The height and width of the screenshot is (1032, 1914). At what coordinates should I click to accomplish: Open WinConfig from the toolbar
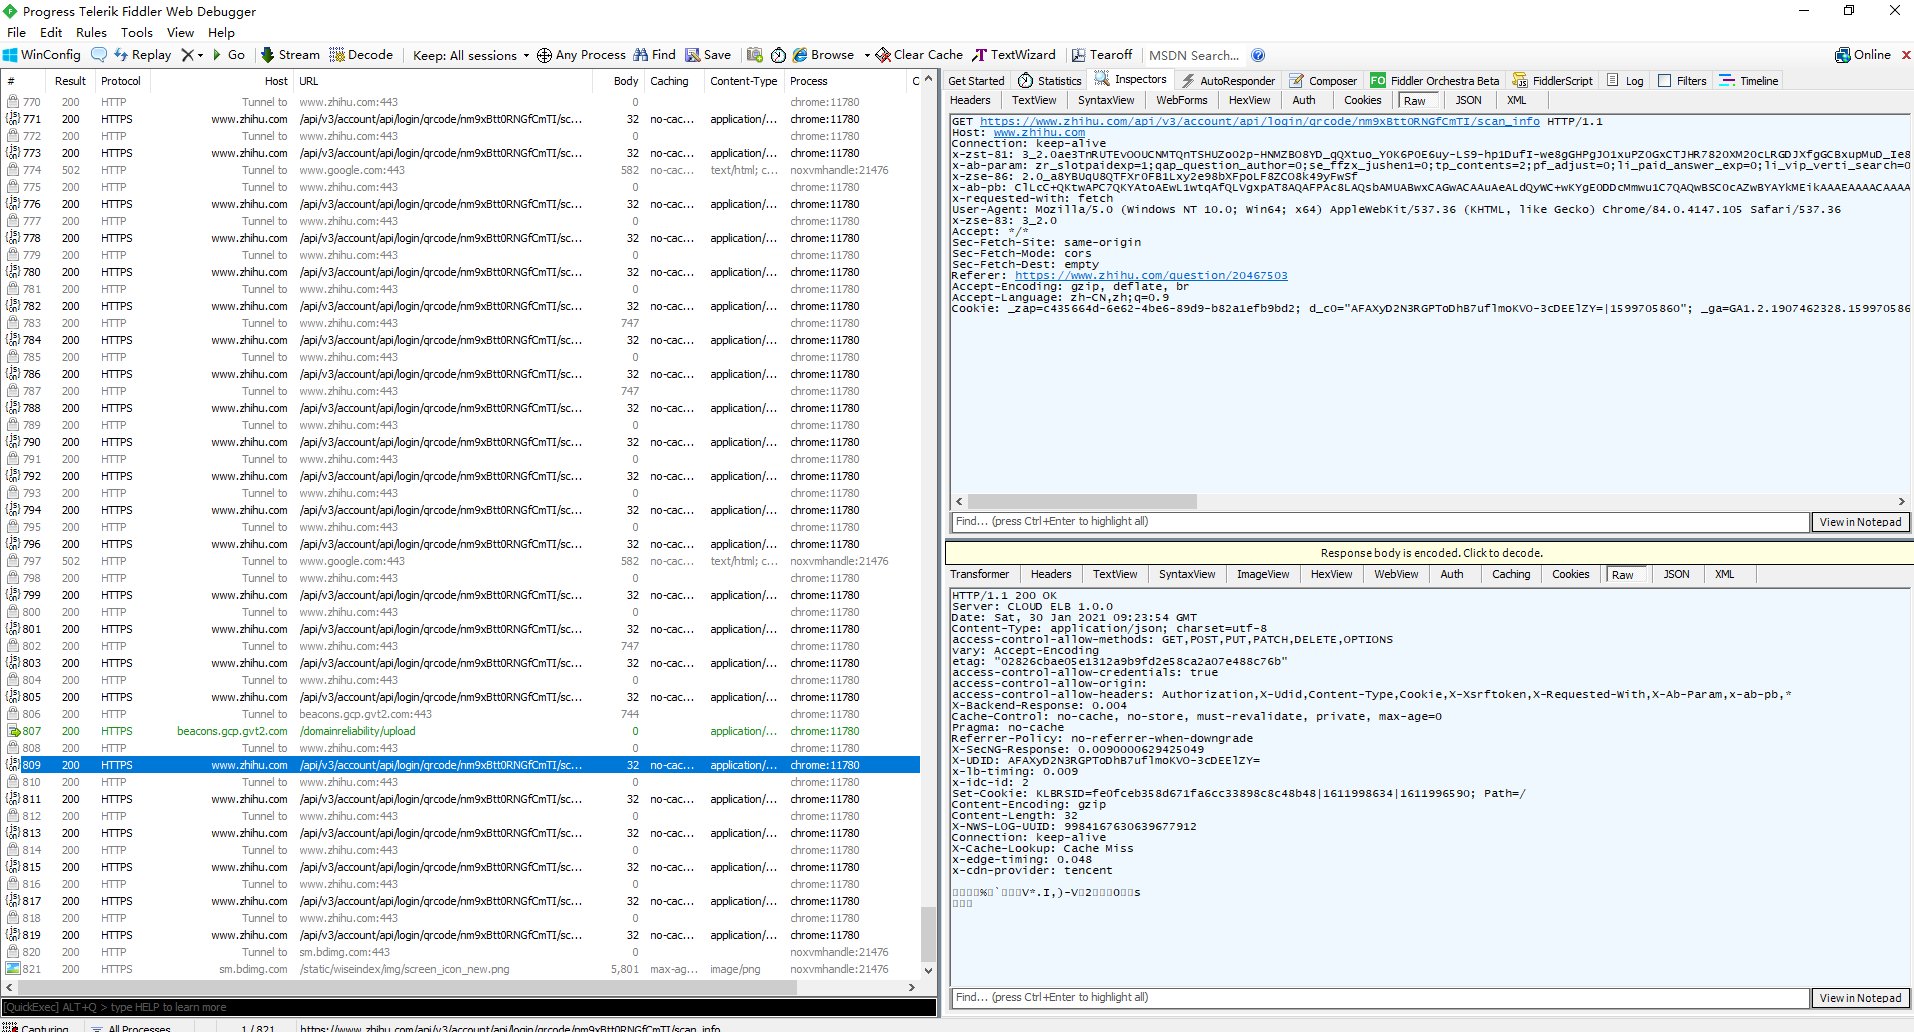42,55
